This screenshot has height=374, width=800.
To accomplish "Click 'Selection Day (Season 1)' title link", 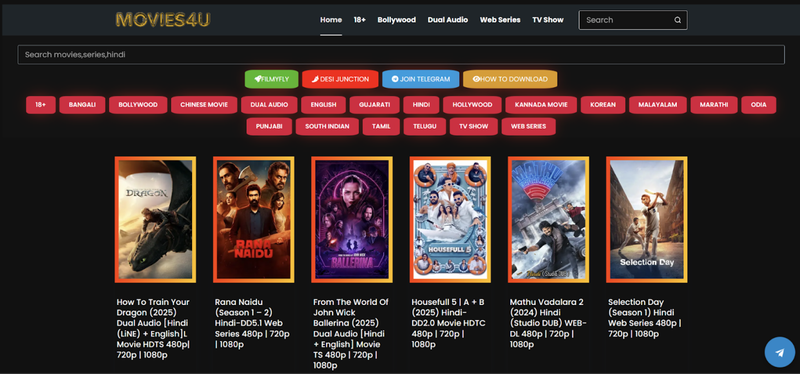I will coord(644,317).
